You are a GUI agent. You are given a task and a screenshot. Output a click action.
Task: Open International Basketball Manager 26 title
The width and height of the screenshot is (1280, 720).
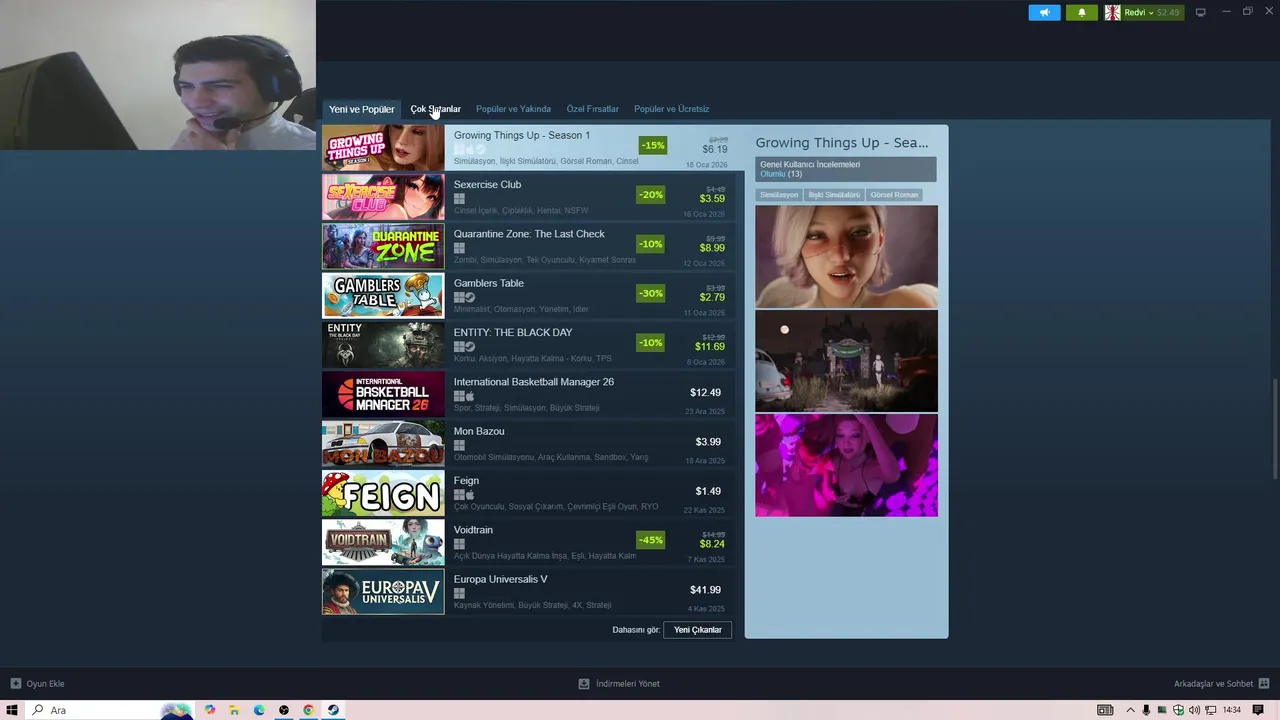pos(534,382)
